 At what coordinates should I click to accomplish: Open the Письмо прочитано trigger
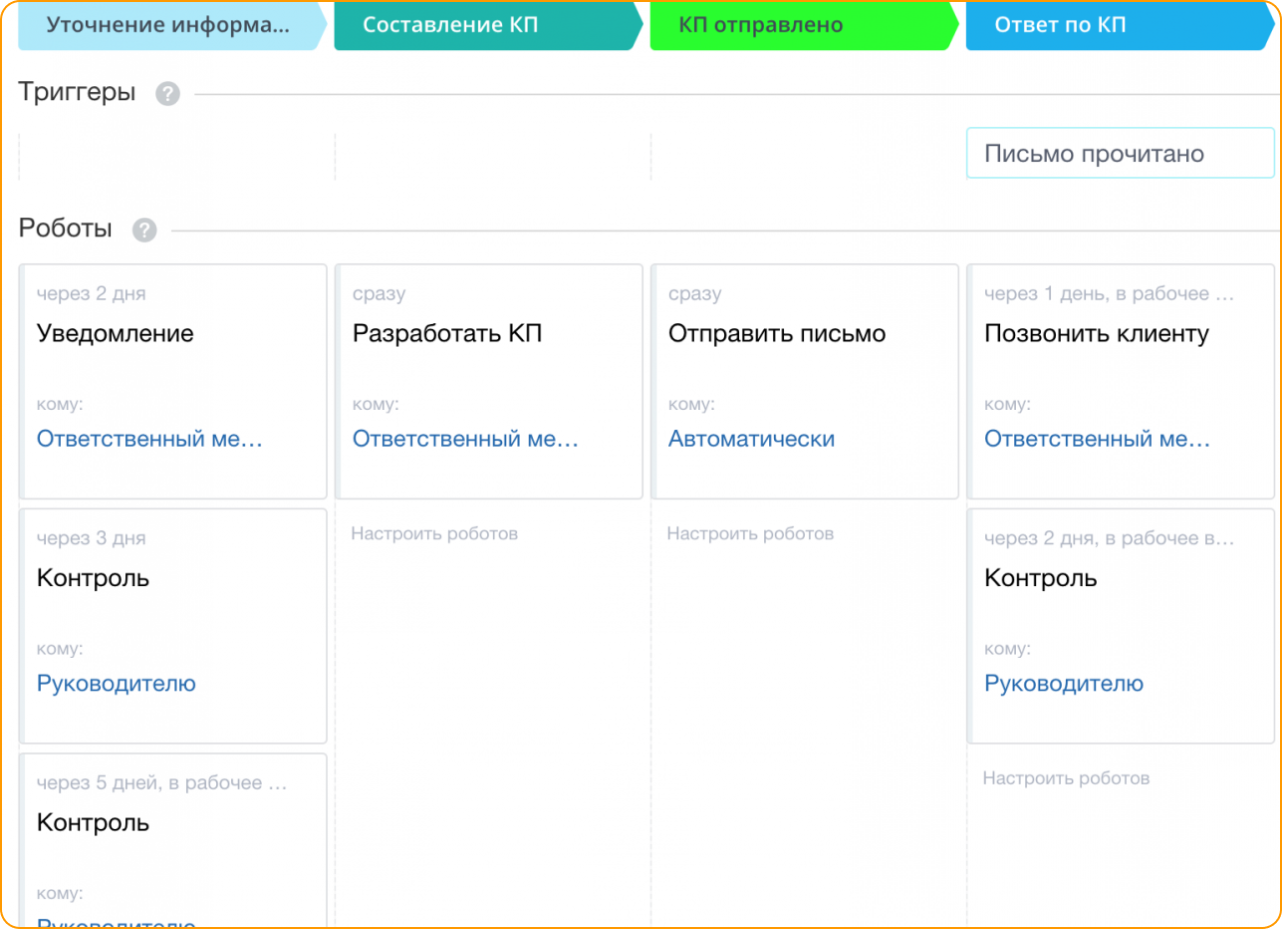pos(1120,154)
